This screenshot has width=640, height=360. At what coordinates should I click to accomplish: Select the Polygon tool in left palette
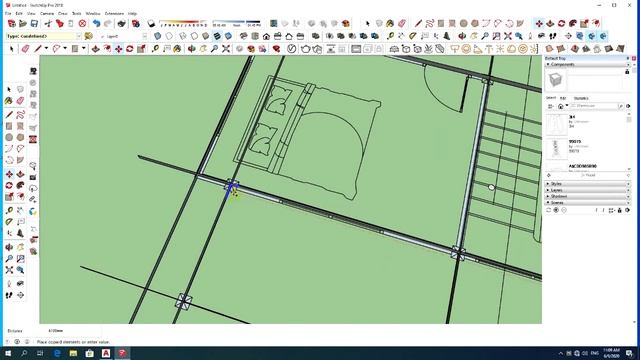20,138
